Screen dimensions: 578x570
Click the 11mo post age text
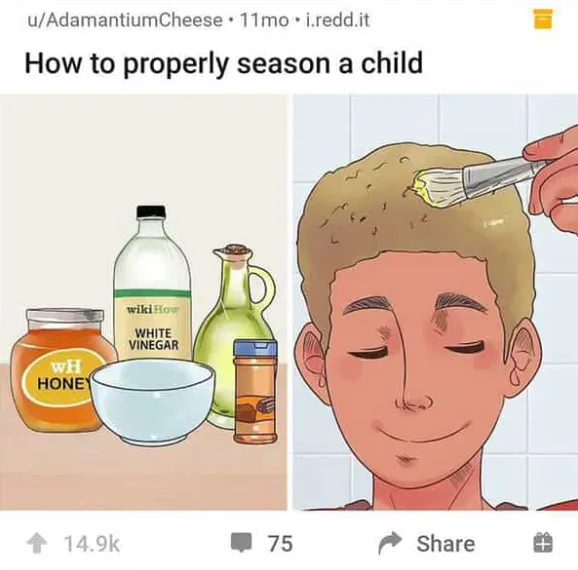tap(264, 20)
